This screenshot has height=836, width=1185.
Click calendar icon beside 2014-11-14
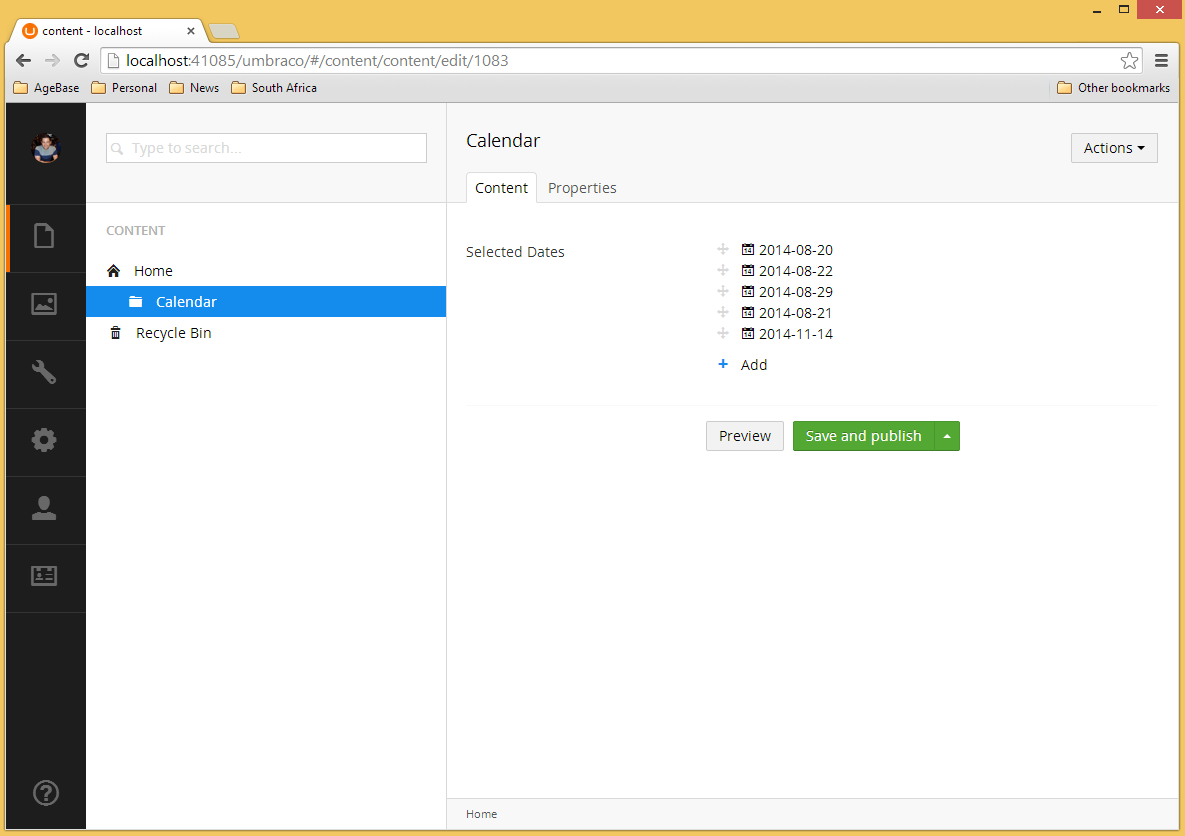747,333
